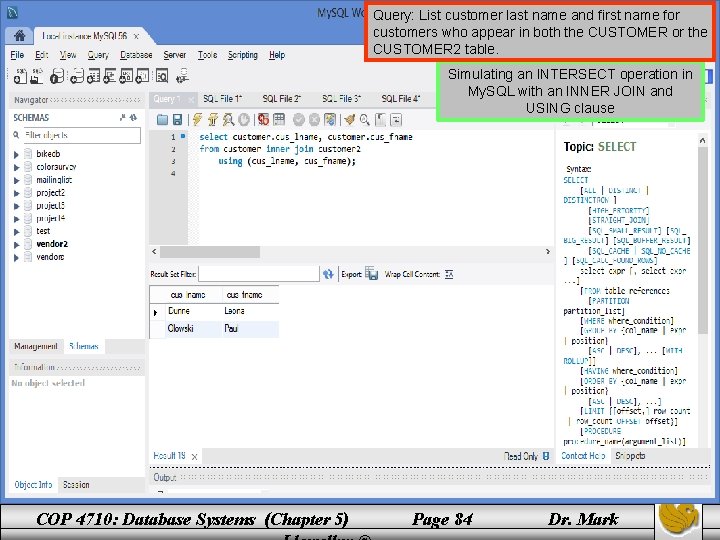Image resolution: width=720 pixels, height=540 pixels.
Task: Click the query editor horizontal scrollbar thumb
Action: click(x=210, y=252)
